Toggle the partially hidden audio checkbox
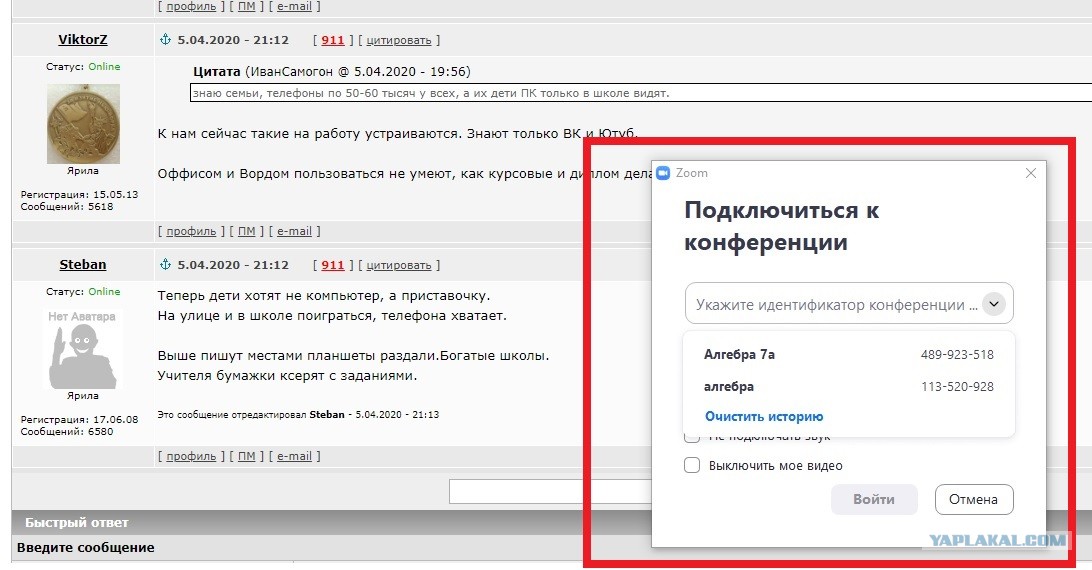The width and height of the screenshot is (1092, 570). click(692, 438)
